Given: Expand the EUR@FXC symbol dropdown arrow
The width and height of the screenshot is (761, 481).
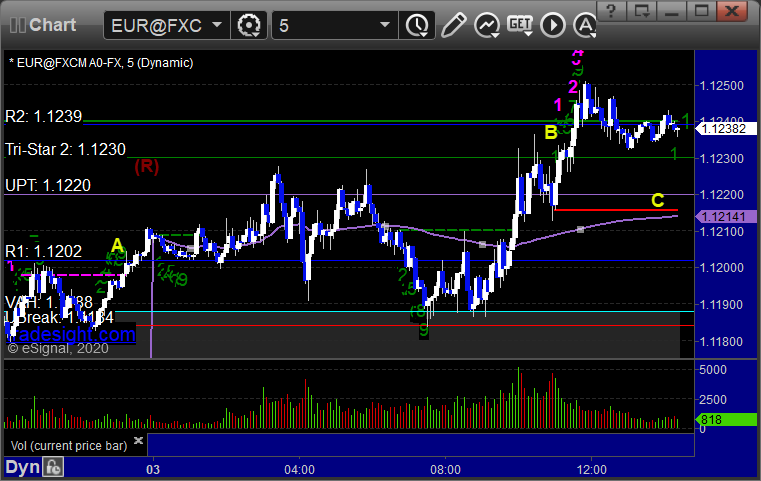Looking at the screenshot, I should pos(217,24).
